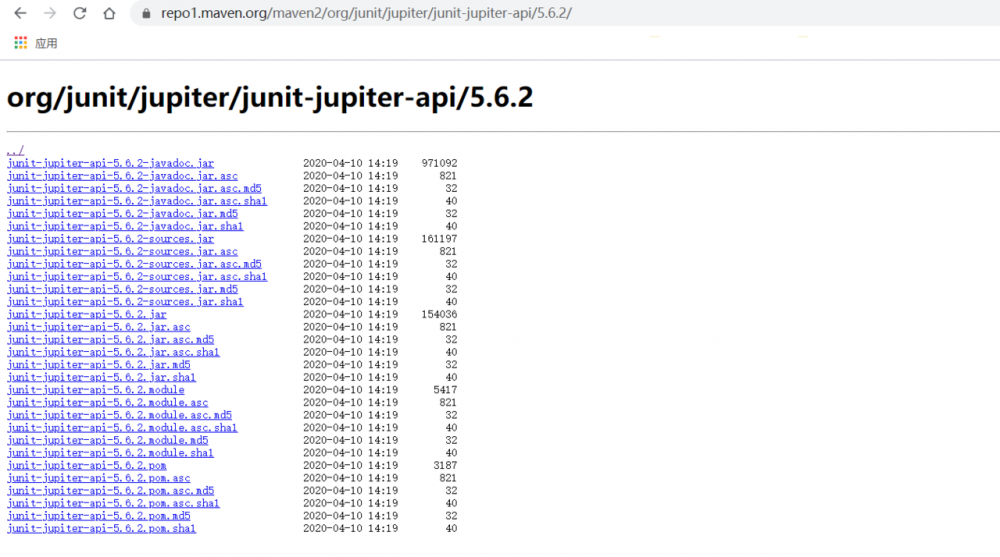Click the file size value 5417
Screen dimensions: 1000x557
coord(445,390)
